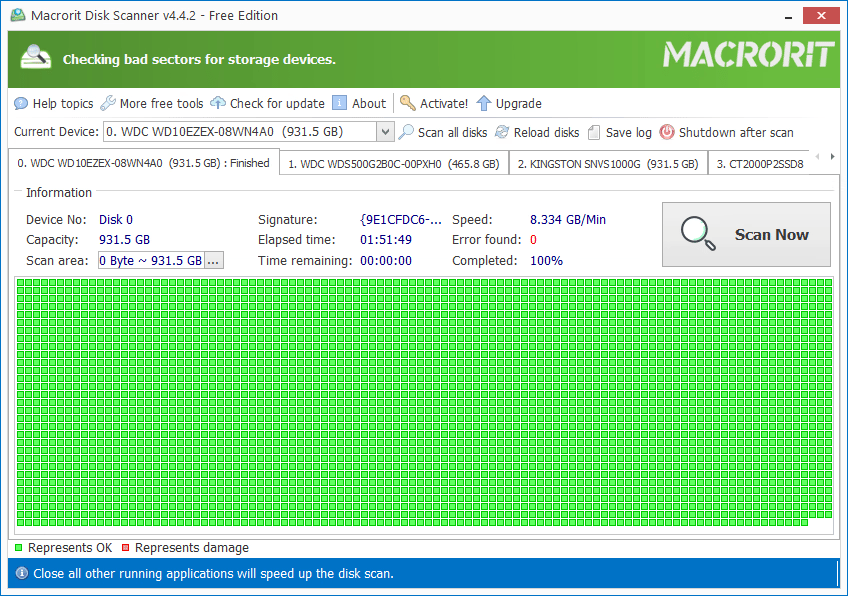Click the green Represents OK legend square
Screen dimensions: 848x596
(x=19, y=548)
